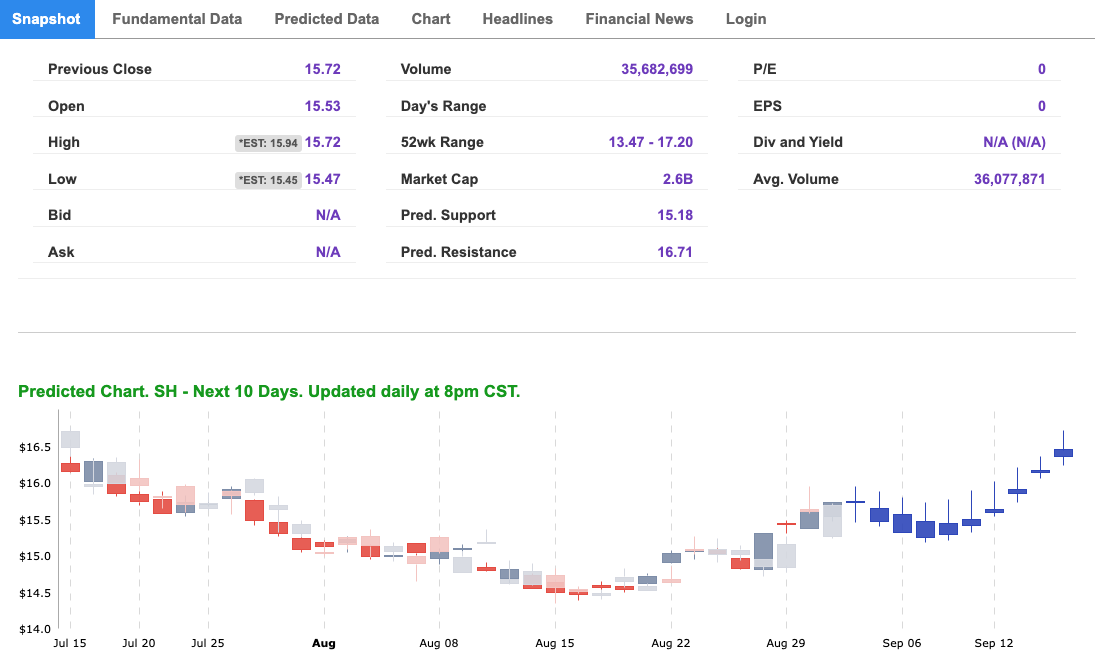Click the Login tab
The height and width of the screenshot is (658, 1095).
tap(745, 18)
